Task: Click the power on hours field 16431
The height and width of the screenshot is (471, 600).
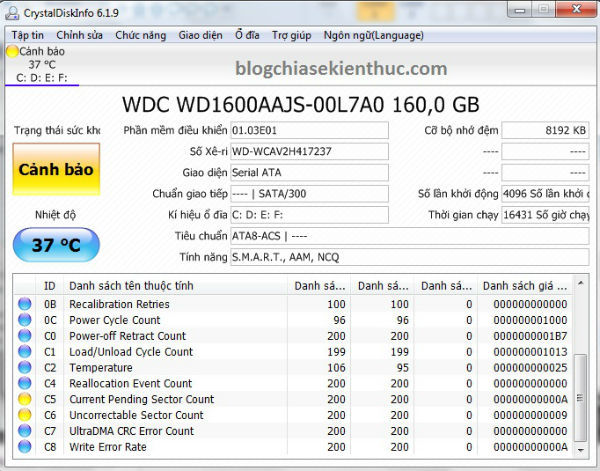Action: (545, 215)
